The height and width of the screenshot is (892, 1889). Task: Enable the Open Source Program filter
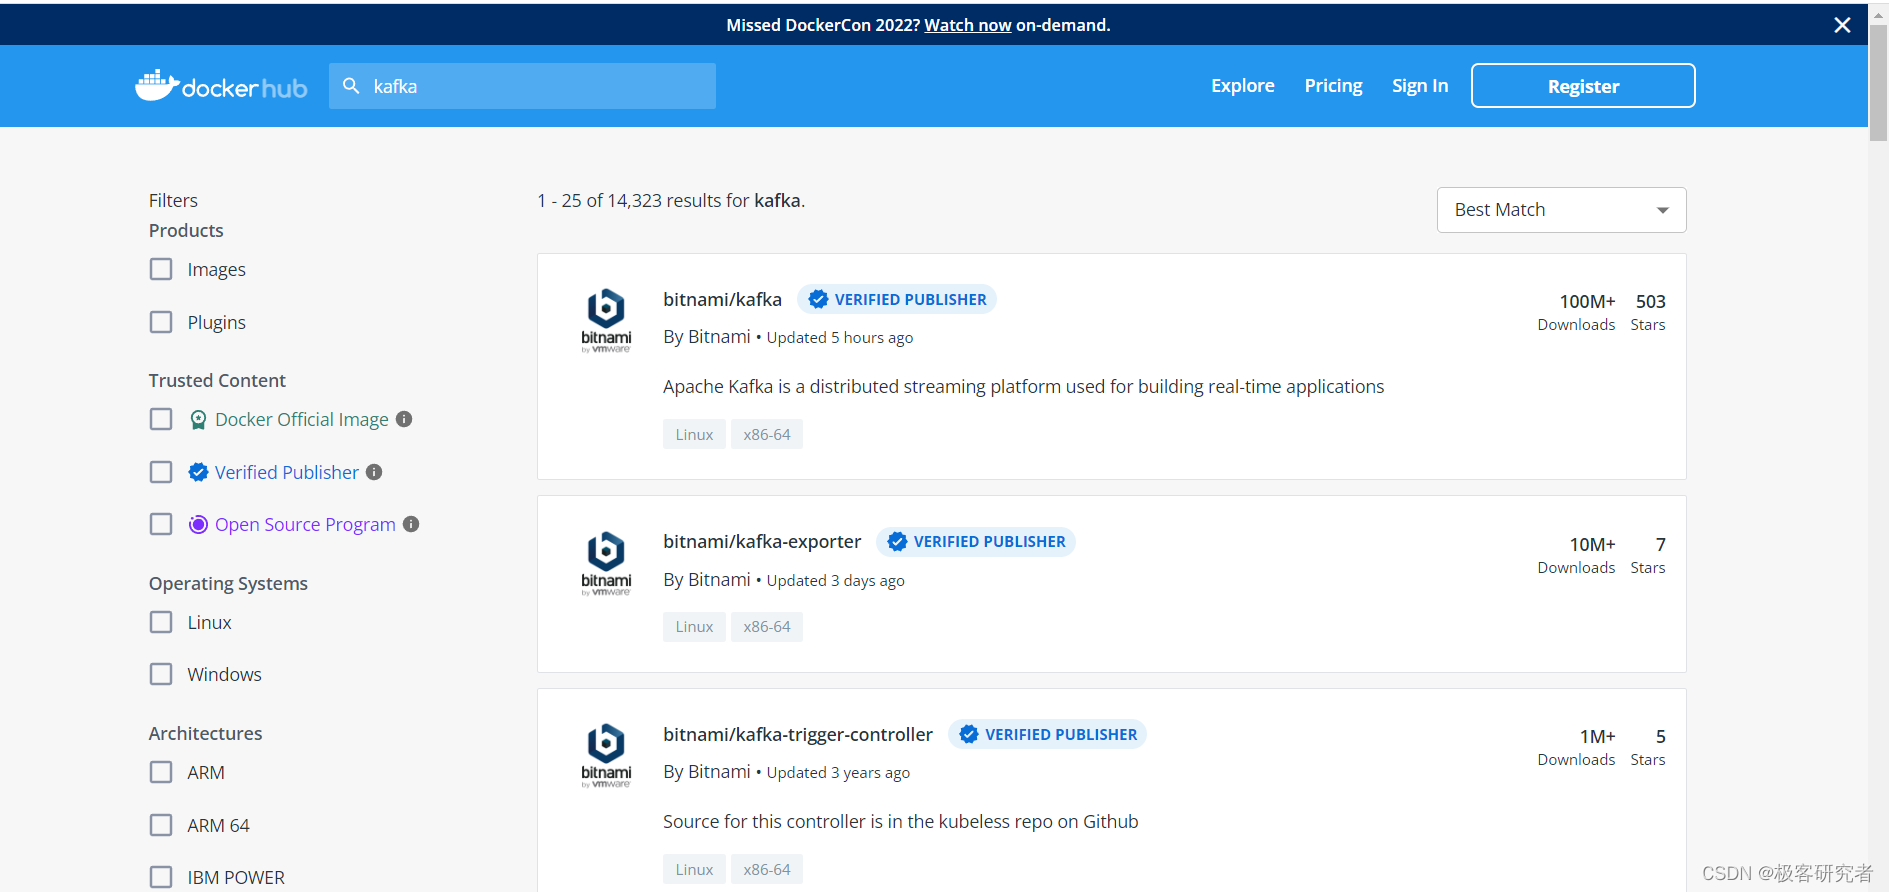pyautogui.click(x=161, y=524)
